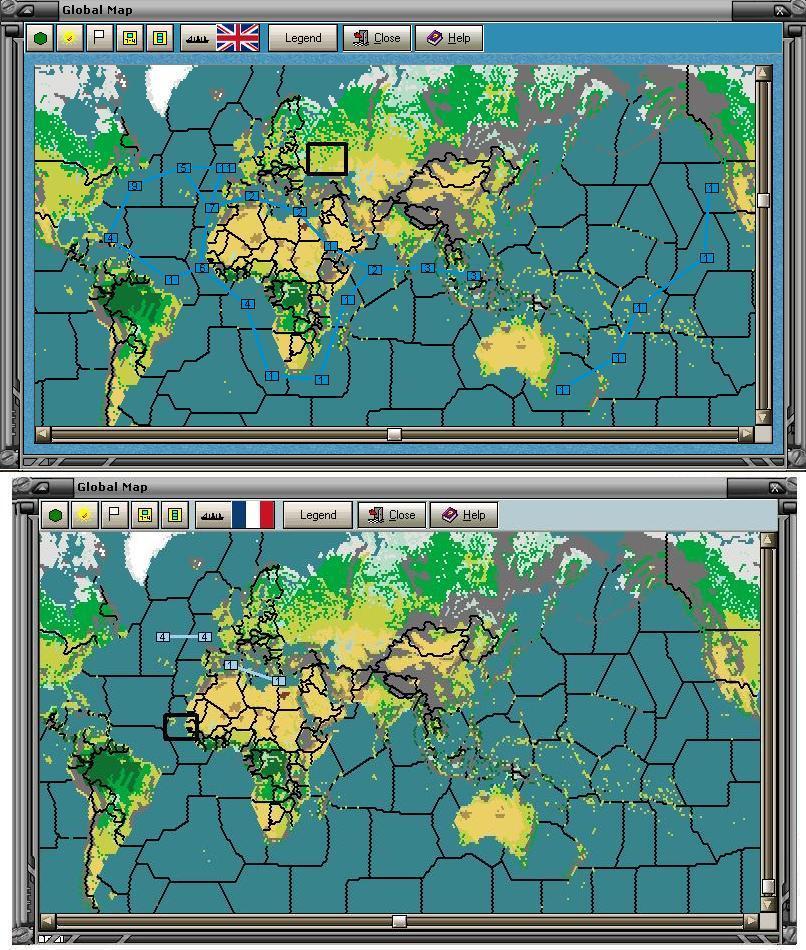Click South Atlantic route marker 4 west of Africa
Image resolution: width=806 pixels, height=950 pixels.
(247, 304)
